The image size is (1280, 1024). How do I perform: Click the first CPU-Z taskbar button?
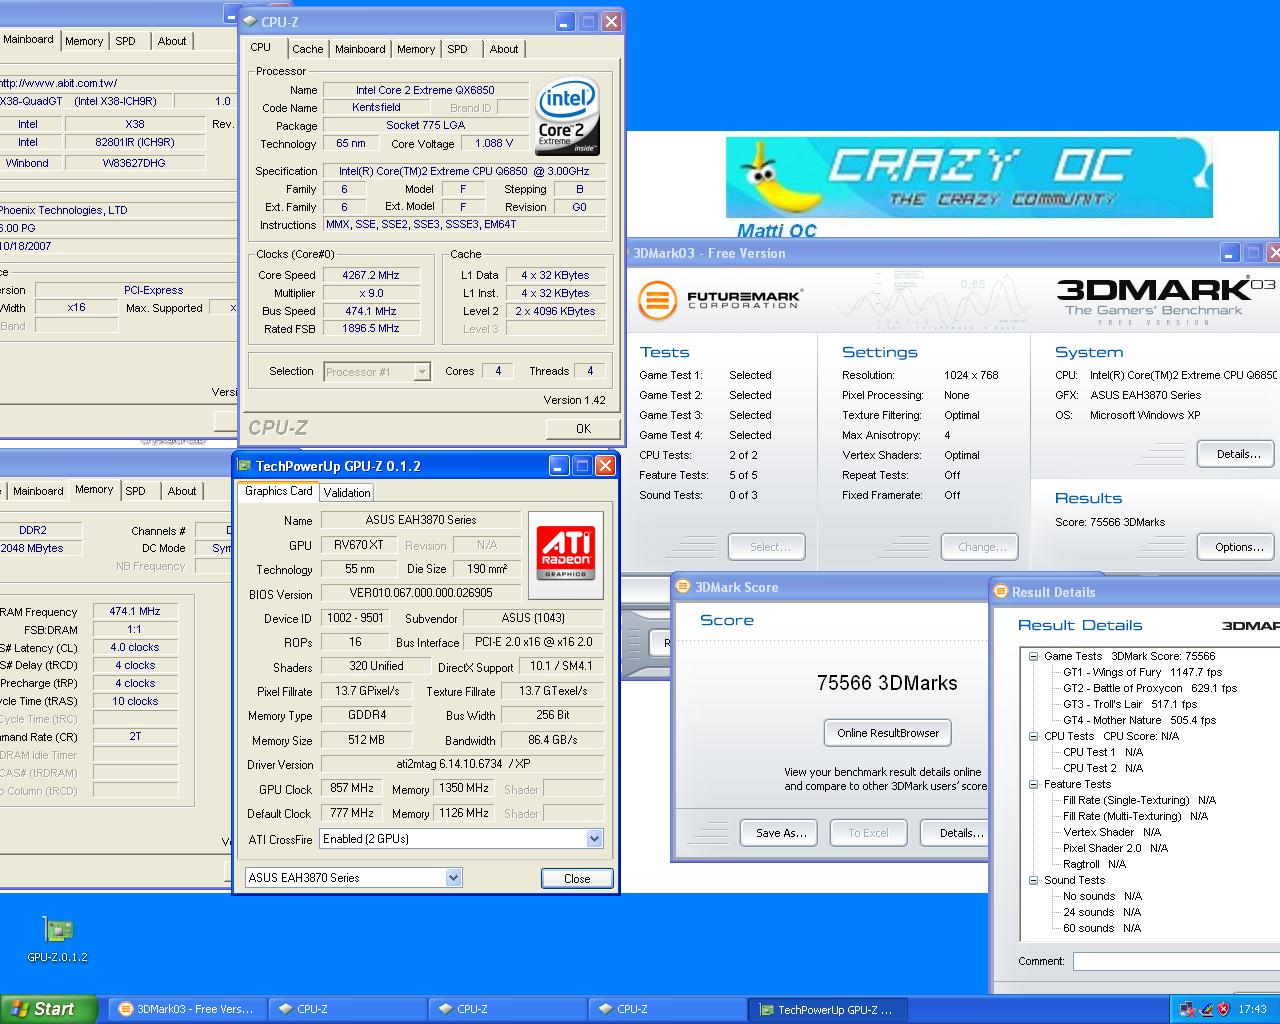point(347,1009)
